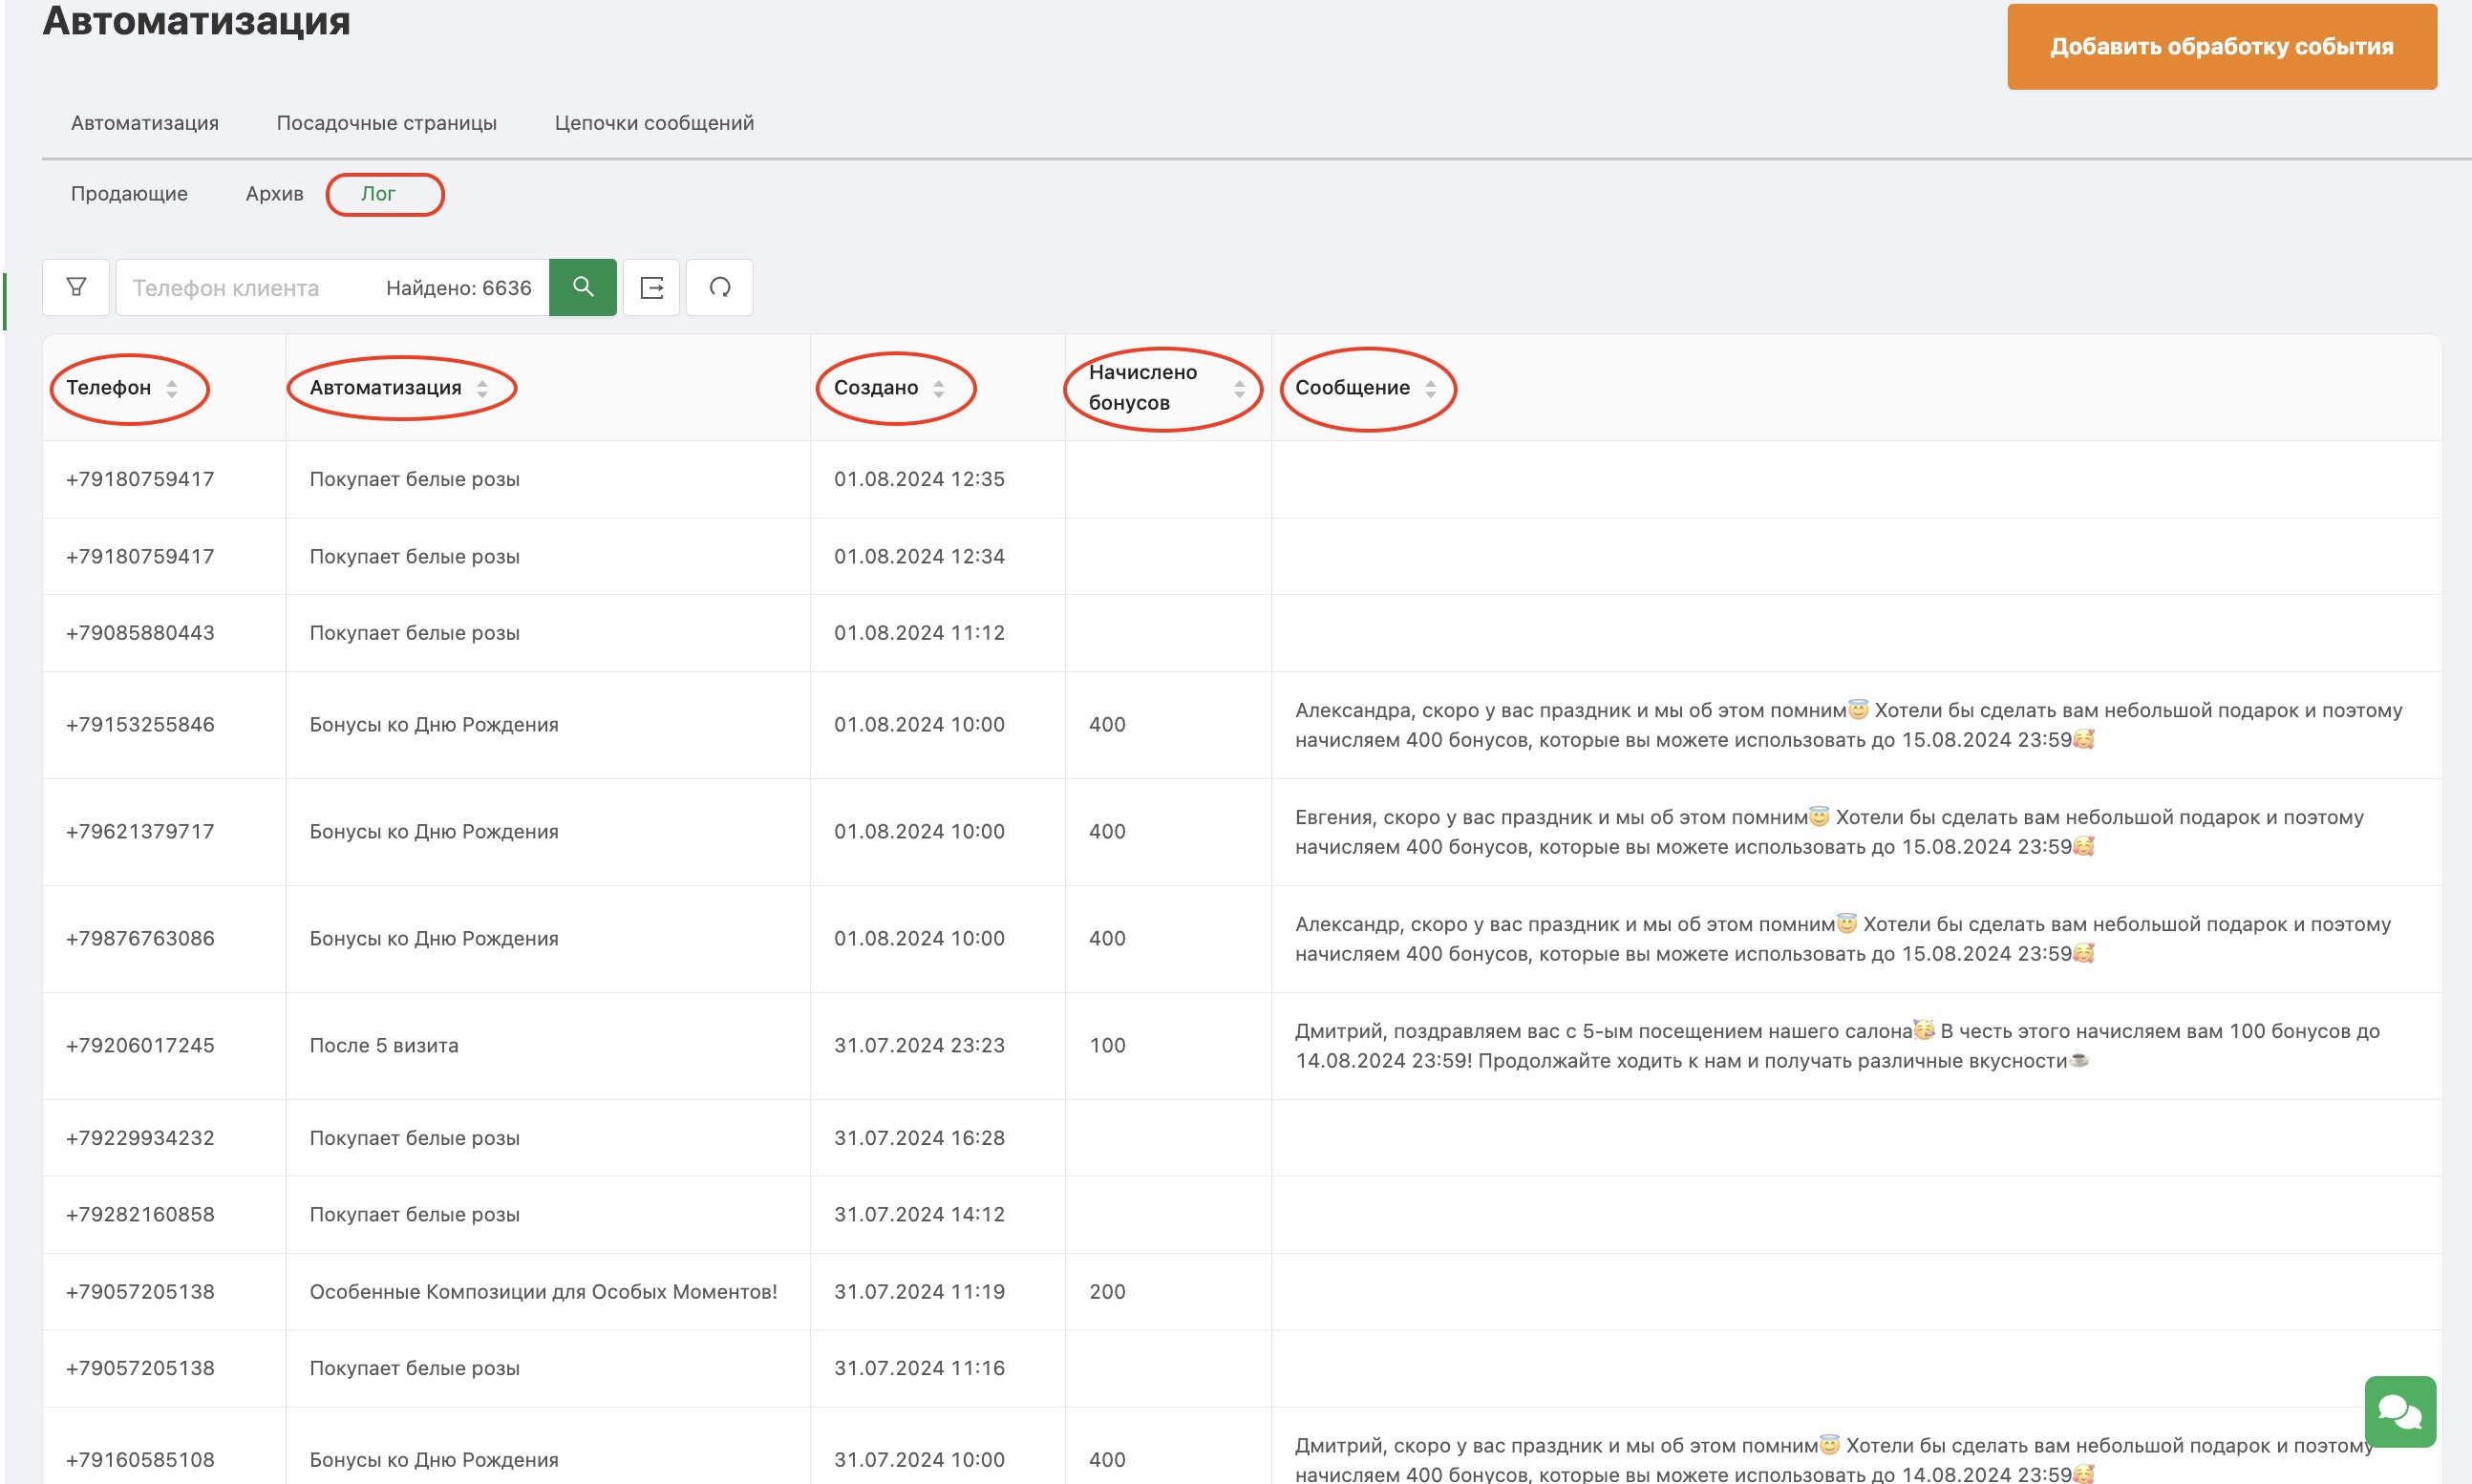Click phone +79180759417 dated 01.08.2024 12:35

[140, 479]
